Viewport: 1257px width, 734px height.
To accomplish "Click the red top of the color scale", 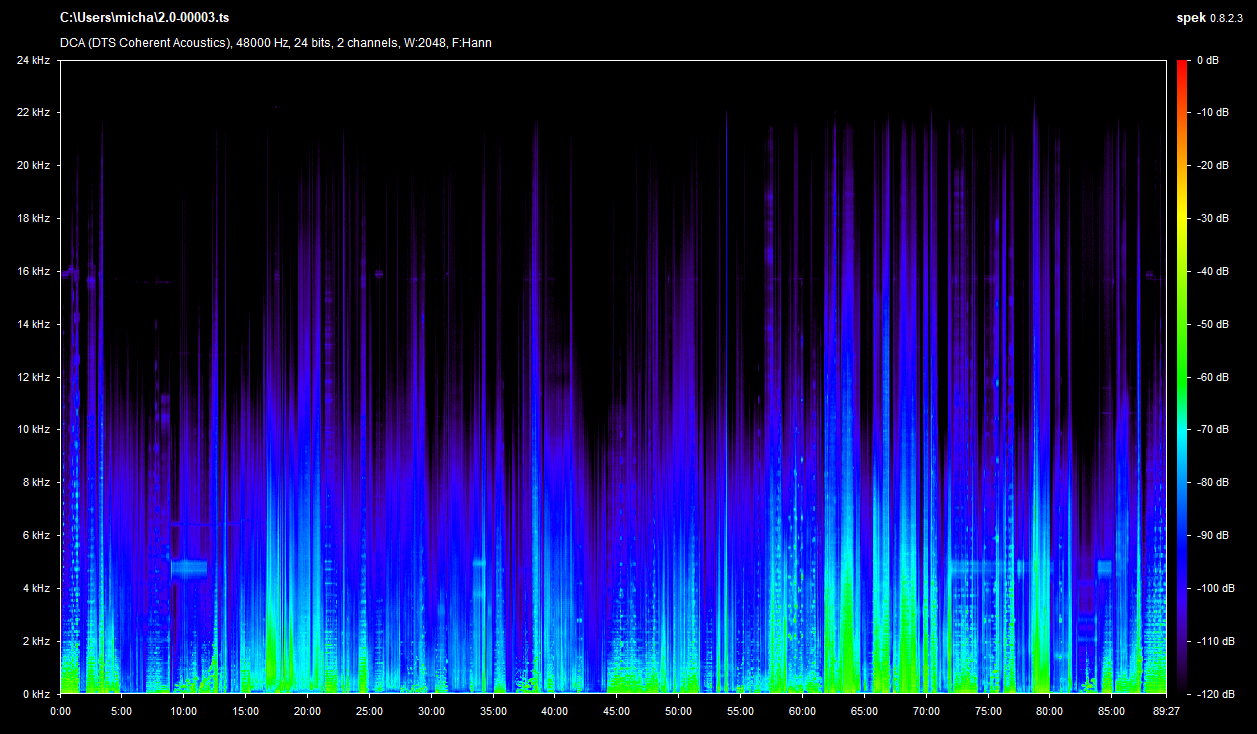I will (x=1182, y=66).
